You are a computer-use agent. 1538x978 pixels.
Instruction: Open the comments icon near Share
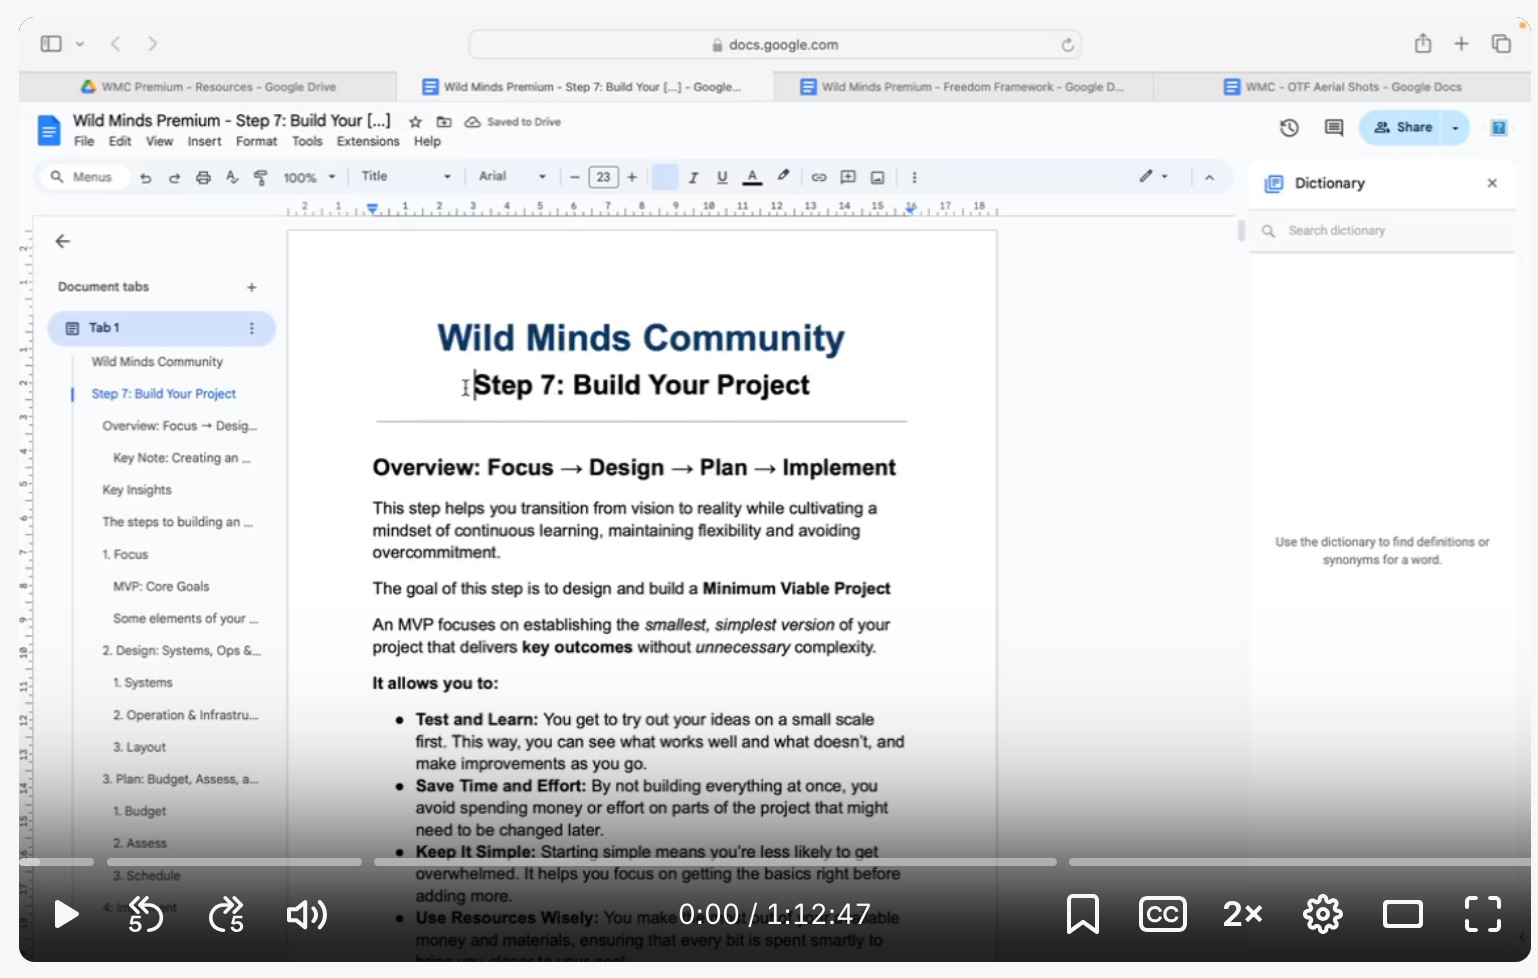tap(1333, 128)
